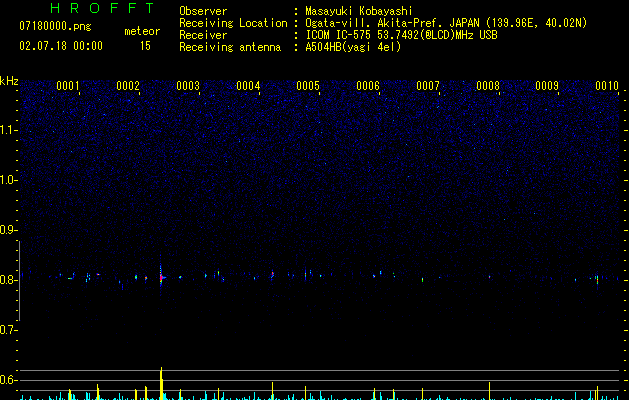Click the 0.7 kHz axis label

tap(8, 330)
